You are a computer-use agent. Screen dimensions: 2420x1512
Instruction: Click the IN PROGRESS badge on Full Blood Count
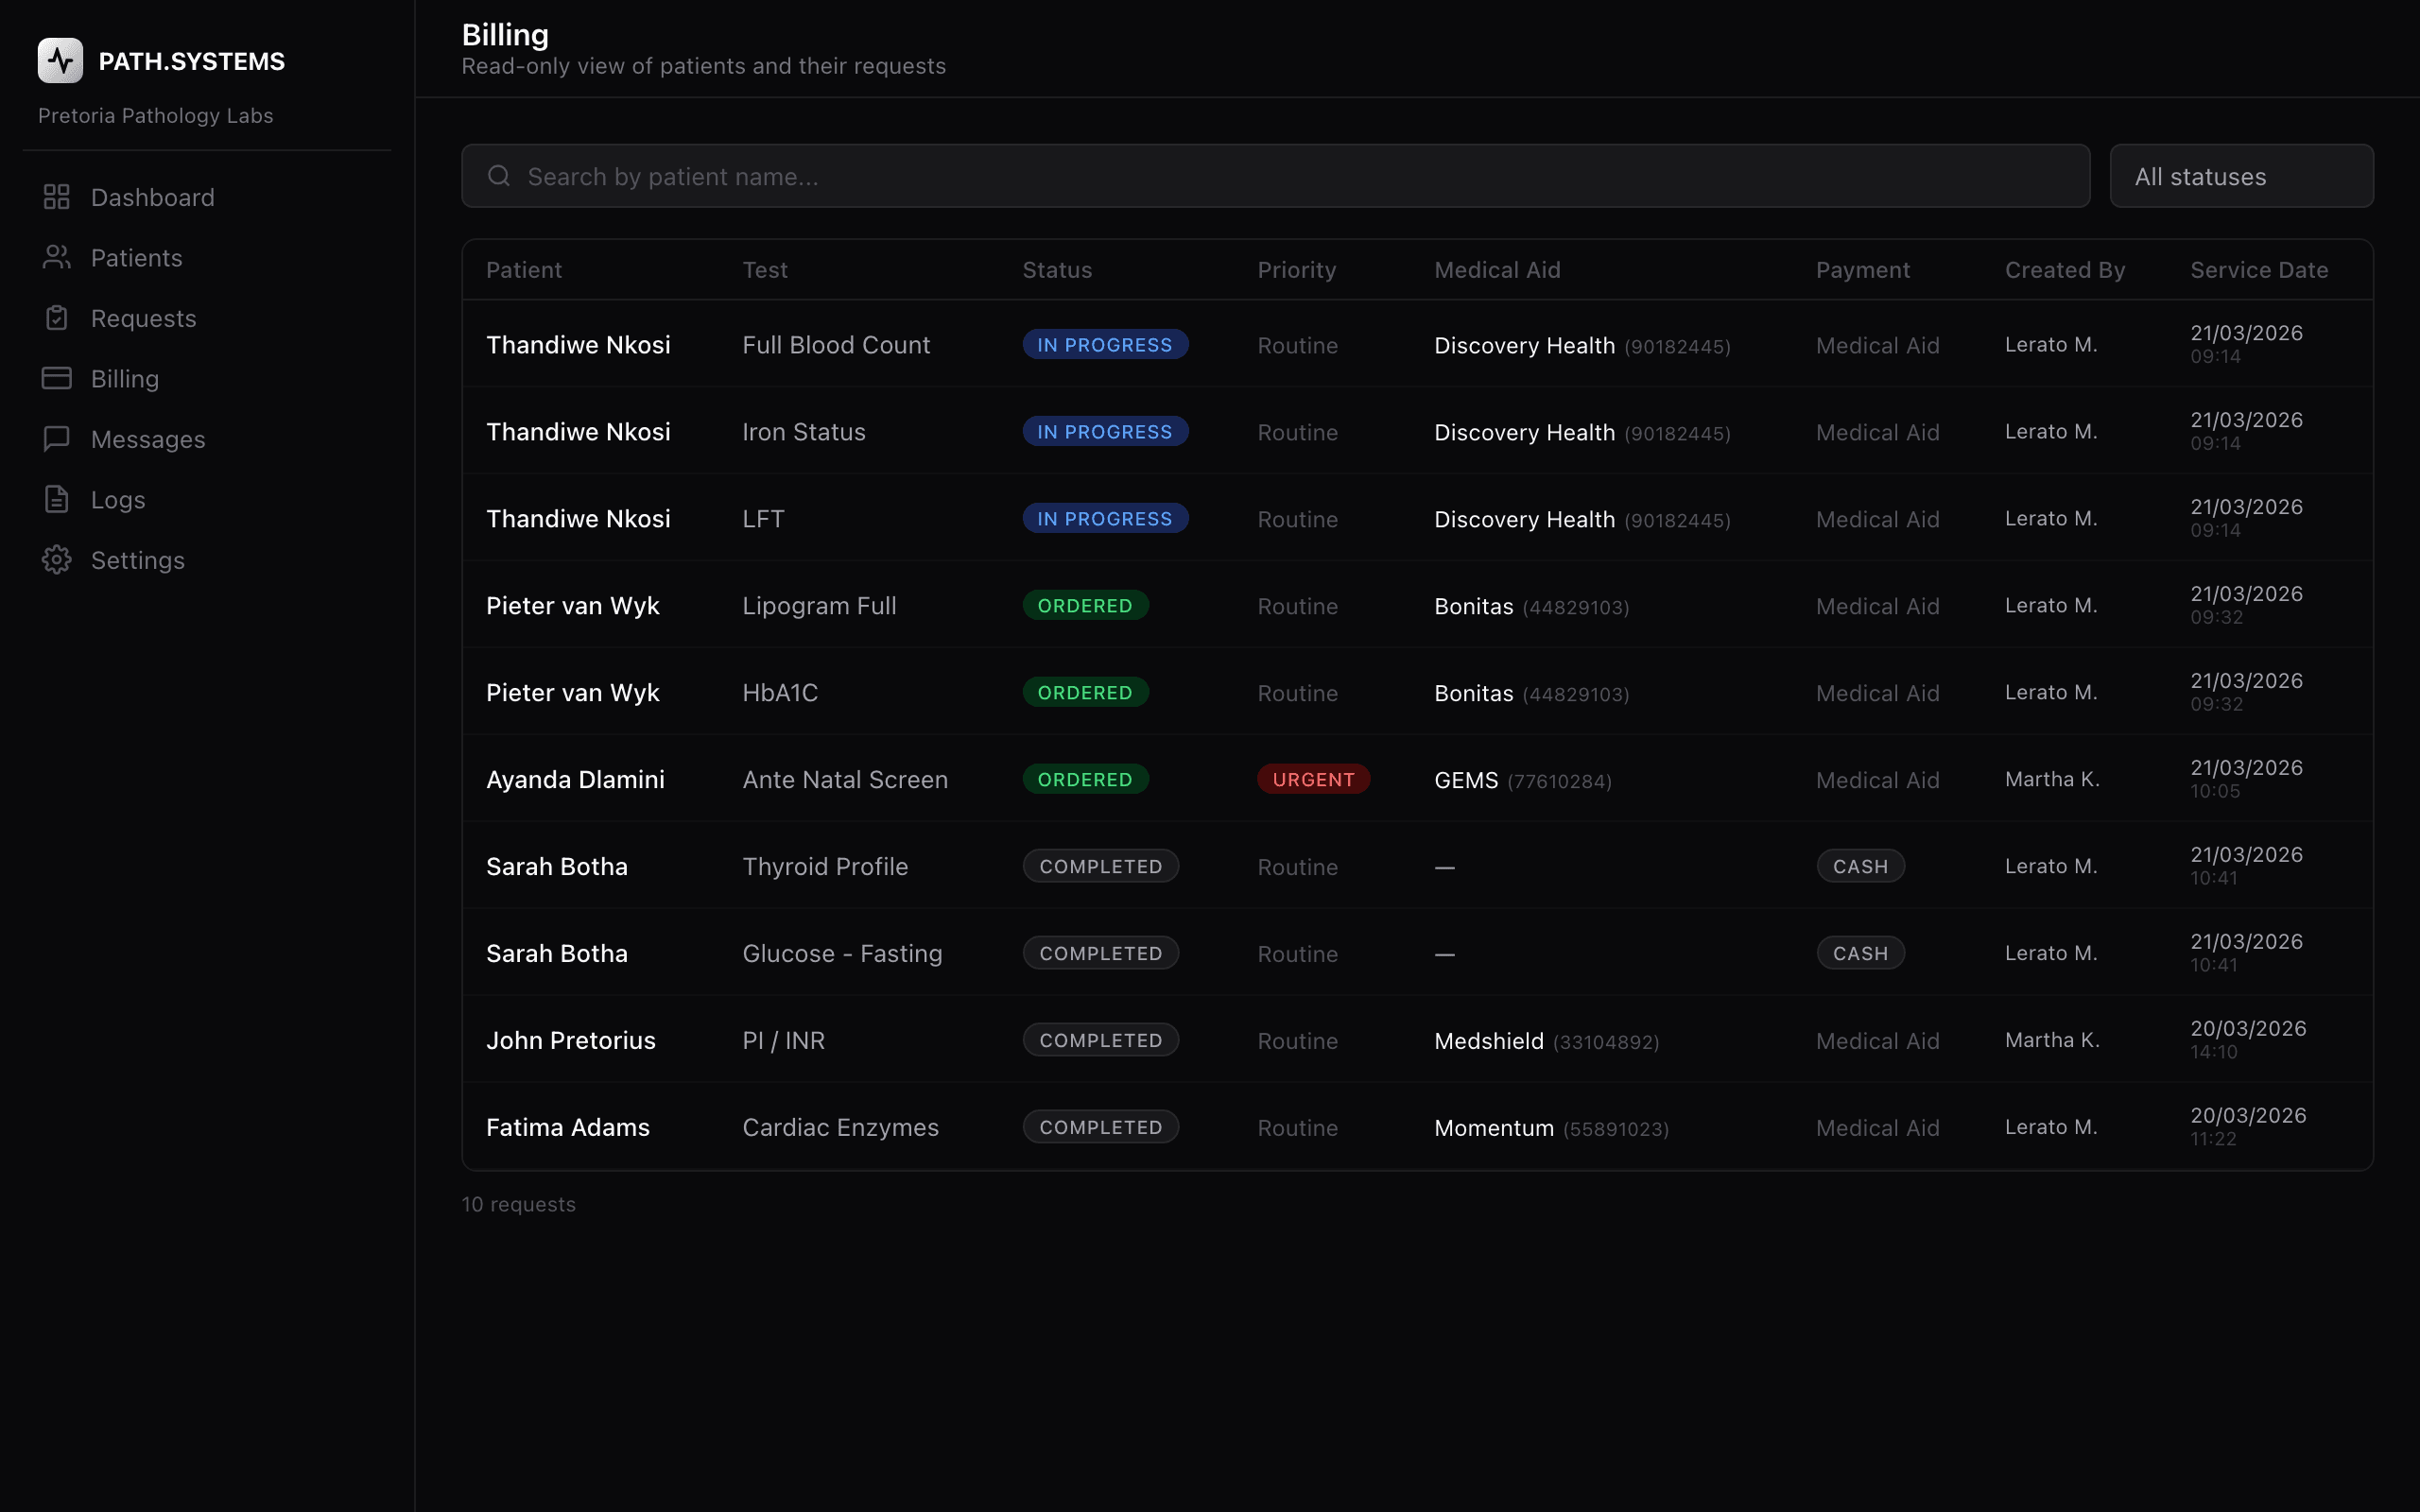click(x=1104, y=344)
